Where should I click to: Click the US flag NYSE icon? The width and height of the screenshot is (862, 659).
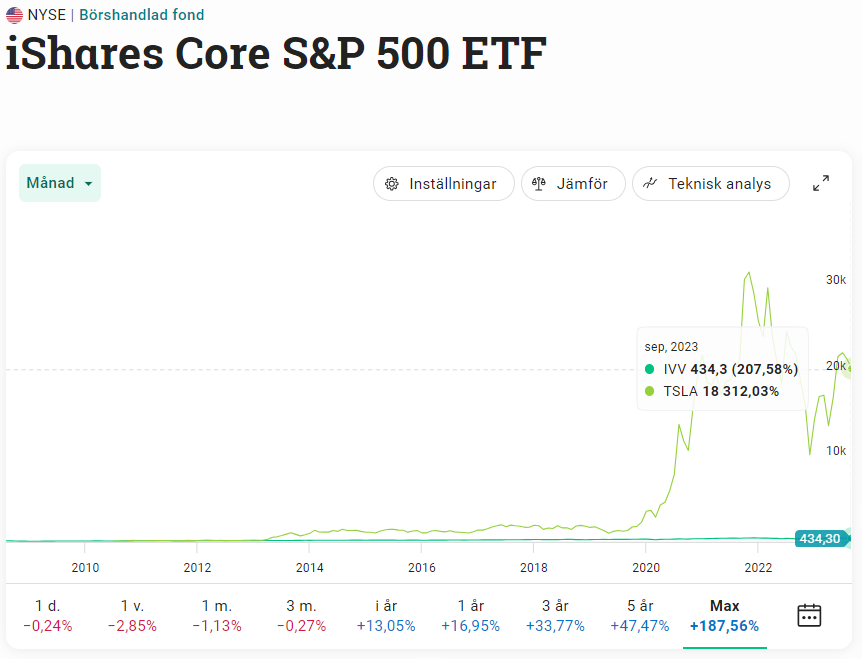pyautogui.click(x=14, y=15)
